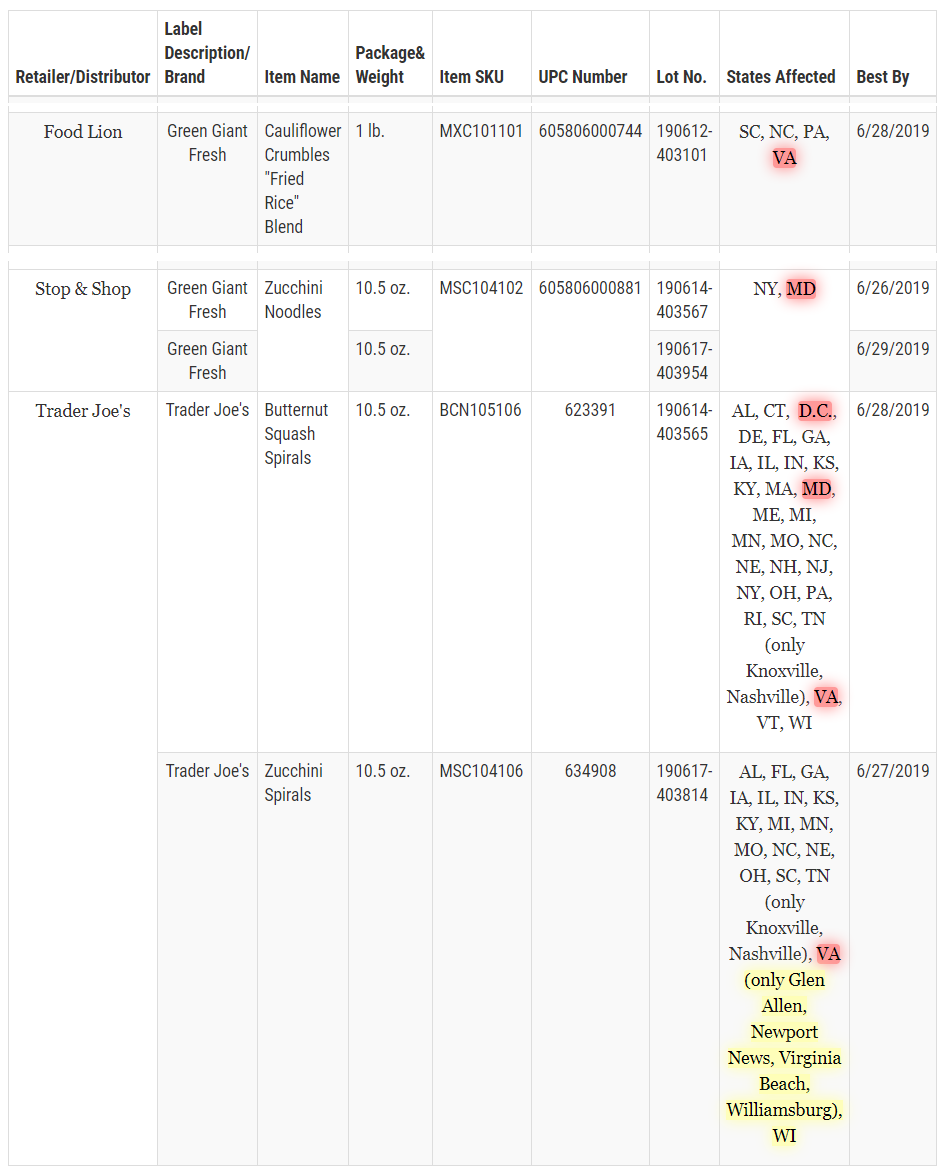This screenshot has height=1173, width=946.
Task: Select the Stop & Shop retailer cell
Action: 83,289
